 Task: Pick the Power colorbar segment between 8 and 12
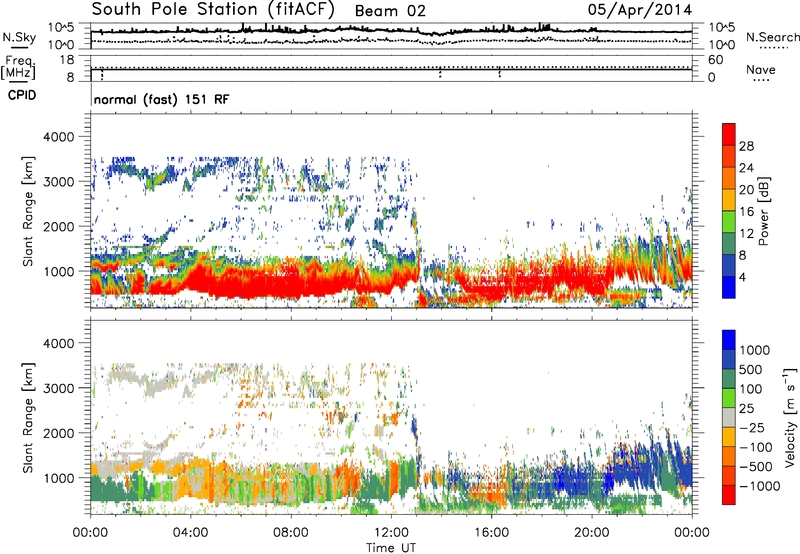(729, 243)
